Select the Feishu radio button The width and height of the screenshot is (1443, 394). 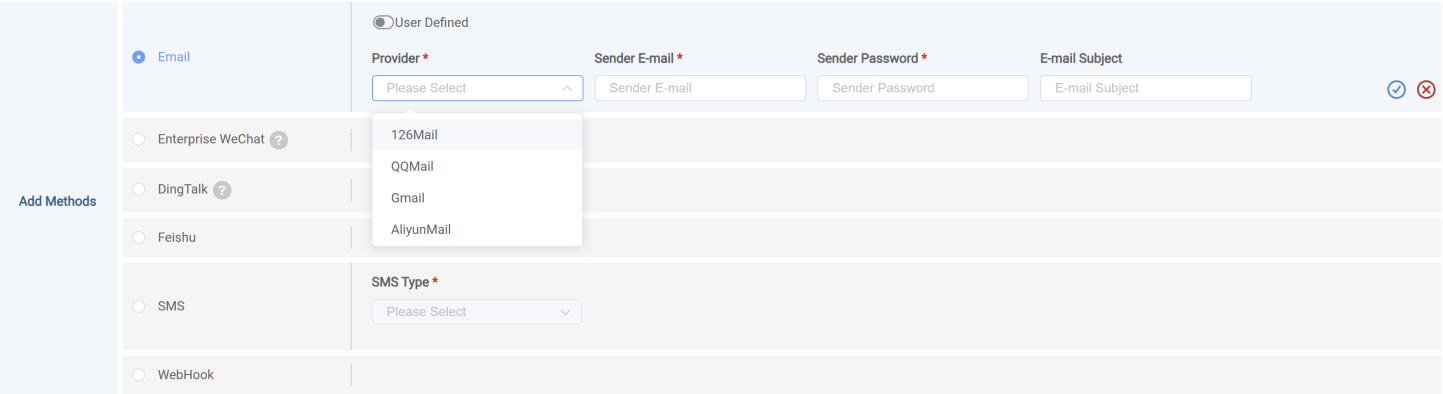(x=139, y=237)
